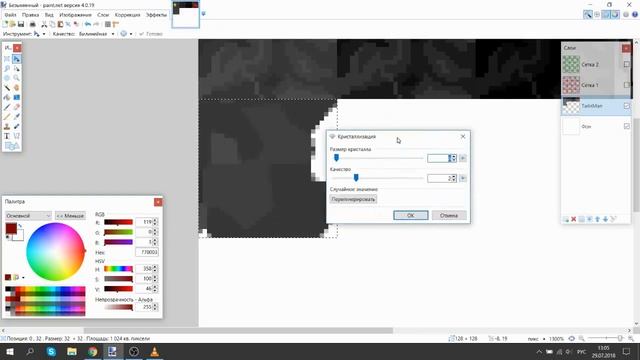Viewport: 640px width, 360px height.
Task: Select the Lasso Select tool
Action: click(7, 69)
